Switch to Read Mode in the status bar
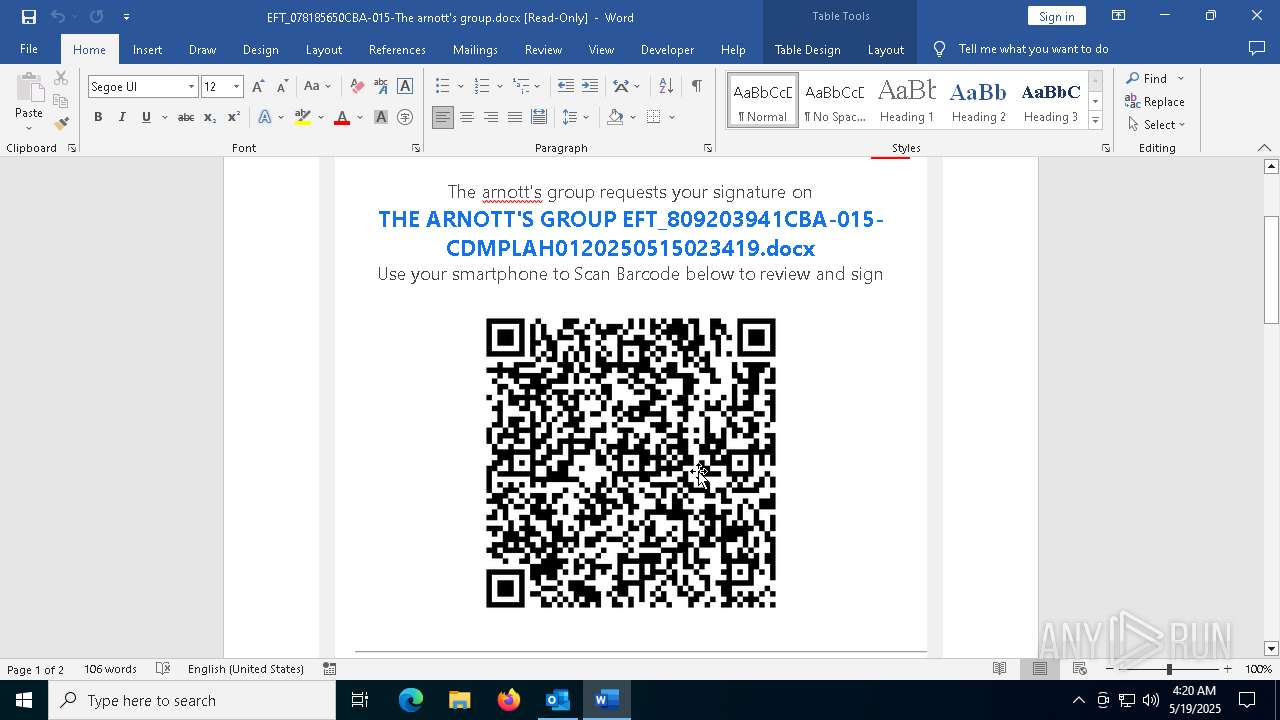The width and height of the screenshot is (1280, 720). [999, 669]
